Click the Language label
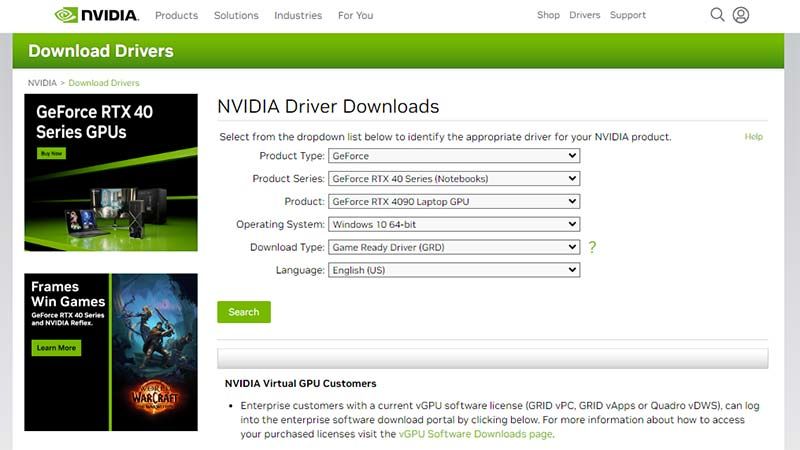800x450 pixels. [300, 270]
